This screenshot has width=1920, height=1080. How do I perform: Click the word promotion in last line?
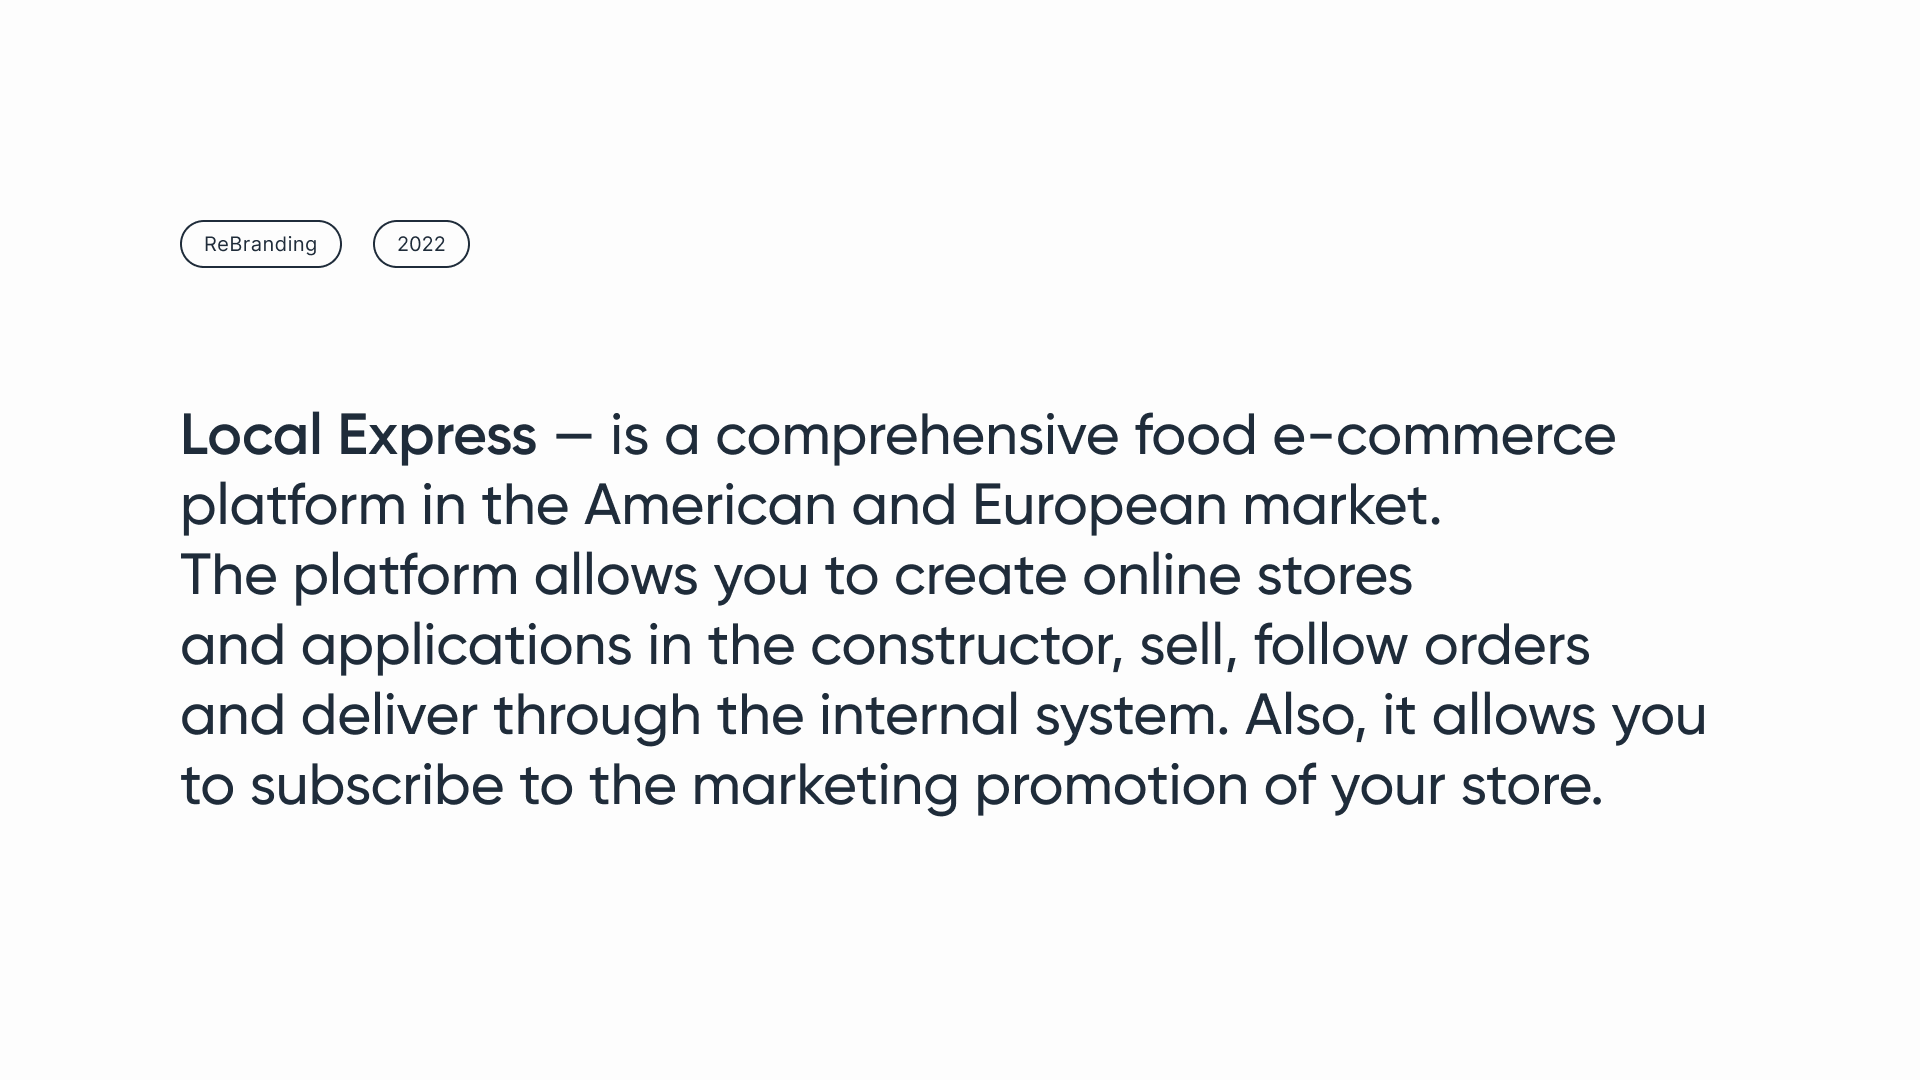[x=1111, y=787]
